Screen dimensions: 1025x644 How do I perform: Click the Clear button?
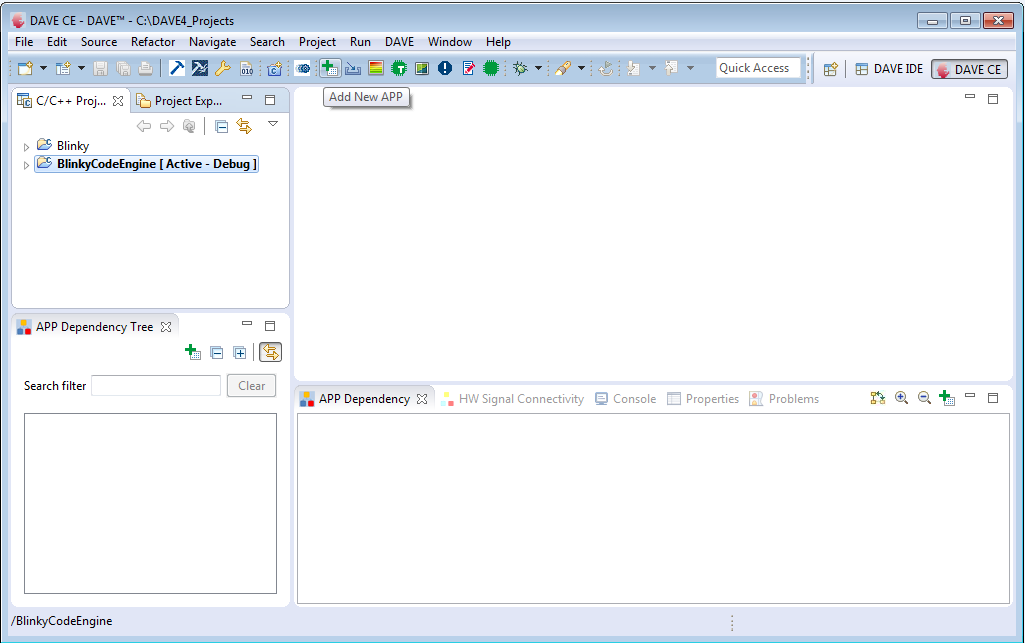pos(252,386)
